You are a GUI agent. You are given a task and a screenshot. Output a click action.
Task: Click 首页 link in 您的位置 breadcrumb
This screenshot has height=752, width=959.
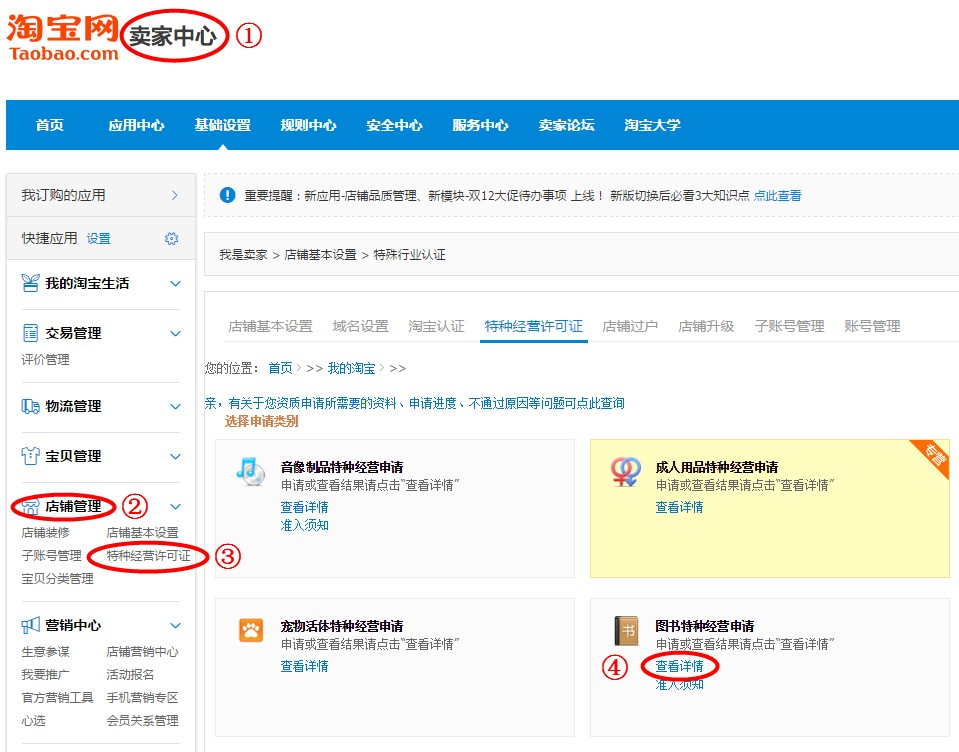[281, 368]
